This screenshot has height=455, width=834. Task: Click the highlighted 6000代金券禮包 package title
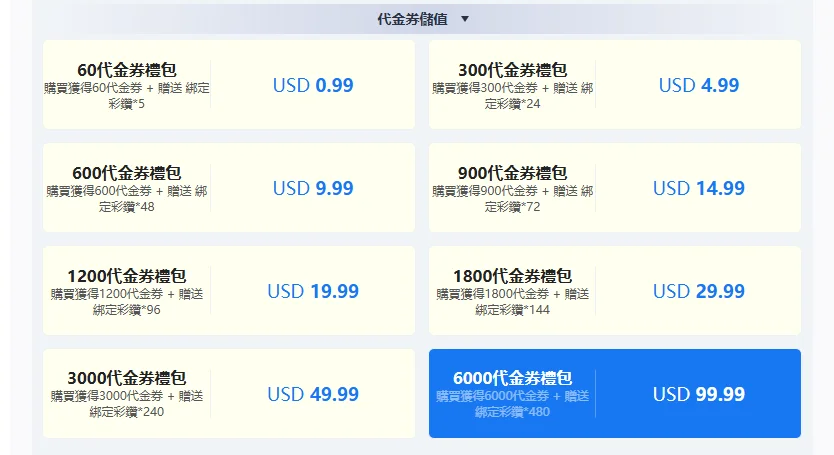tap(512, 379)
